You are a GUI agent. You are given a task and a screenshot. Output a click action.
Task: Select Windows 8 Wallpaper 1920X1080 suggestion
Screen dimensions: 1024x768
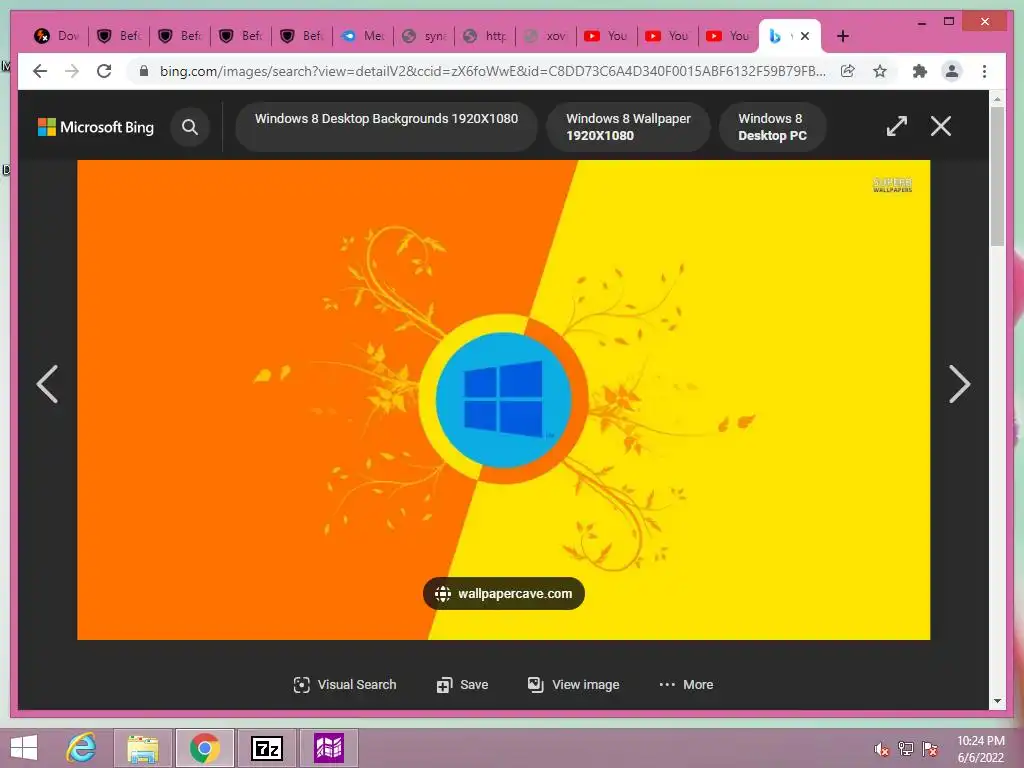(x=628, y=127)
